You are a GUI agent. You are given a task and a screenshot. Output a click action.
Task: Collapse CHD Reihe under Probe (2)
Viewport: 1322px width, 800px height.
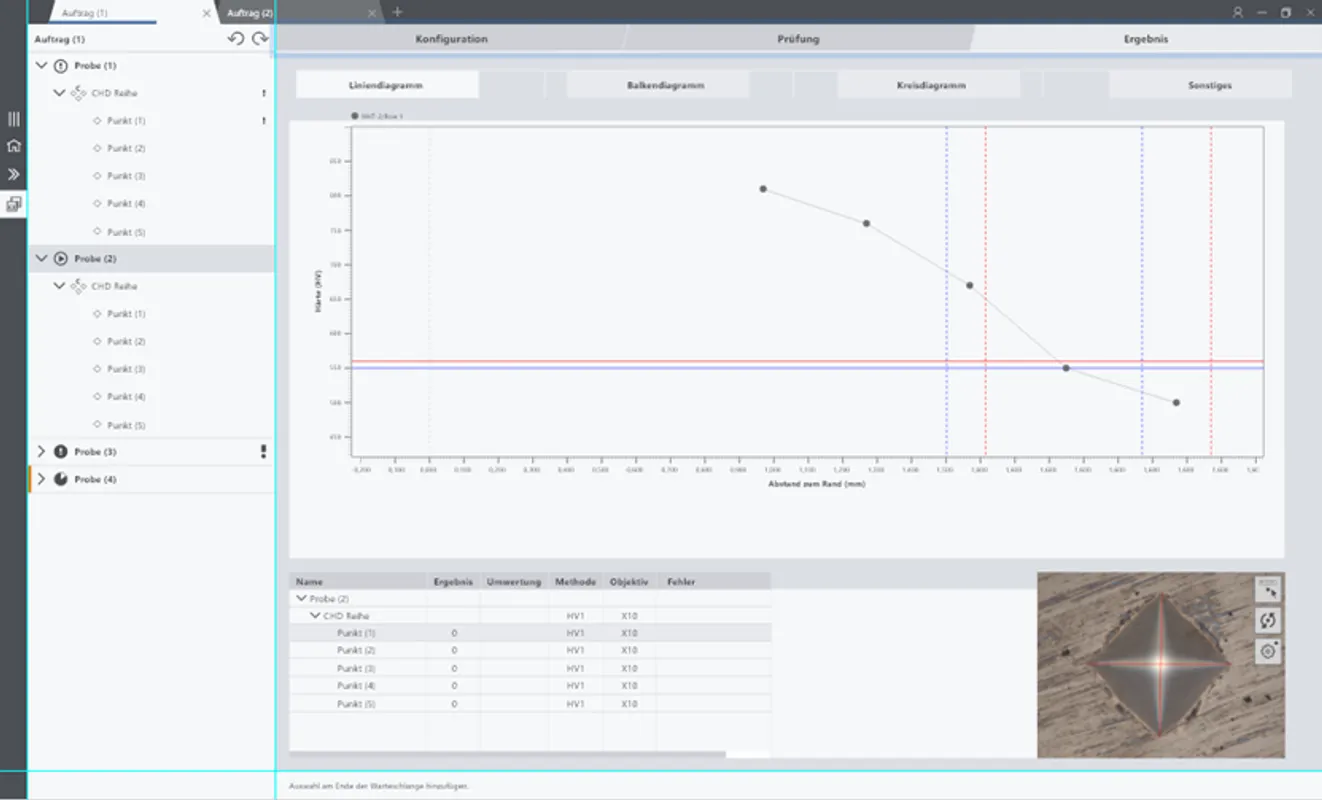coord(59,286)
